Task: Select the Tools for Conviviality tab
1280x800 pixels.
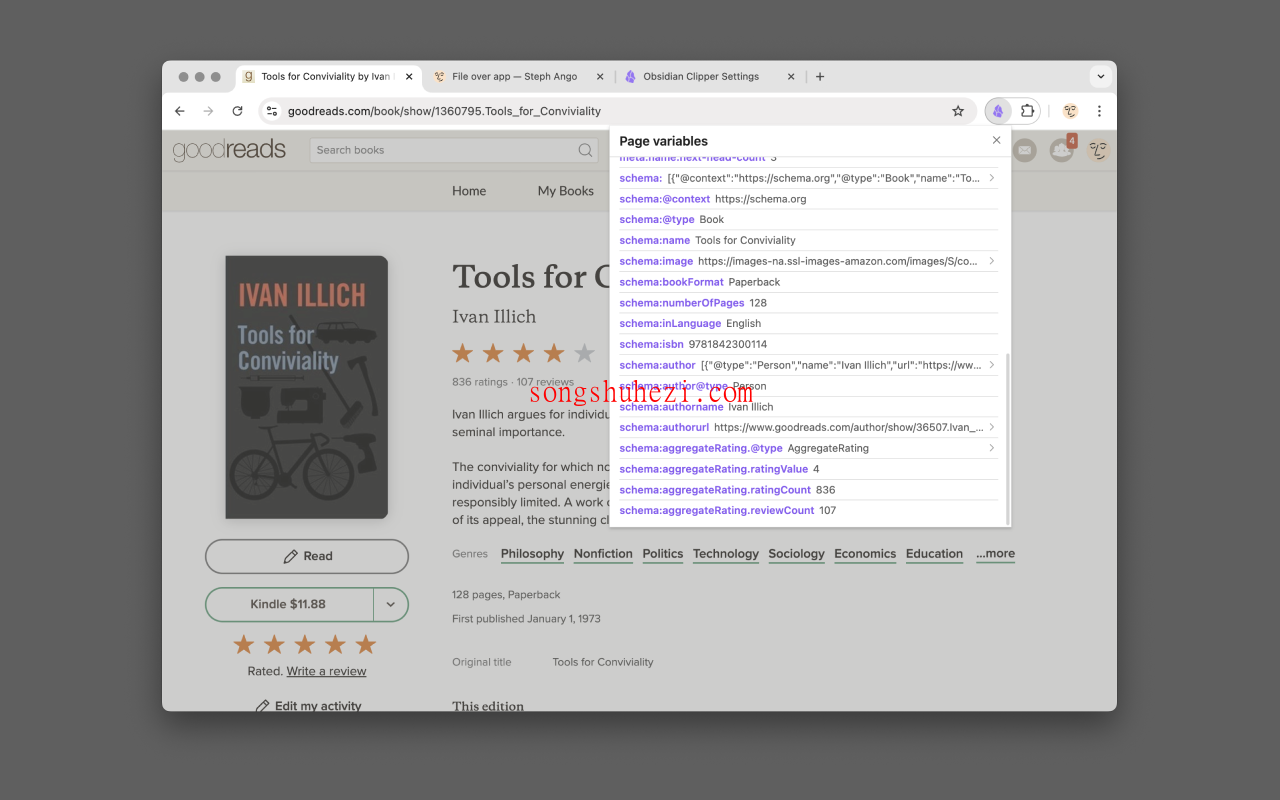Action: pos(329,76)
